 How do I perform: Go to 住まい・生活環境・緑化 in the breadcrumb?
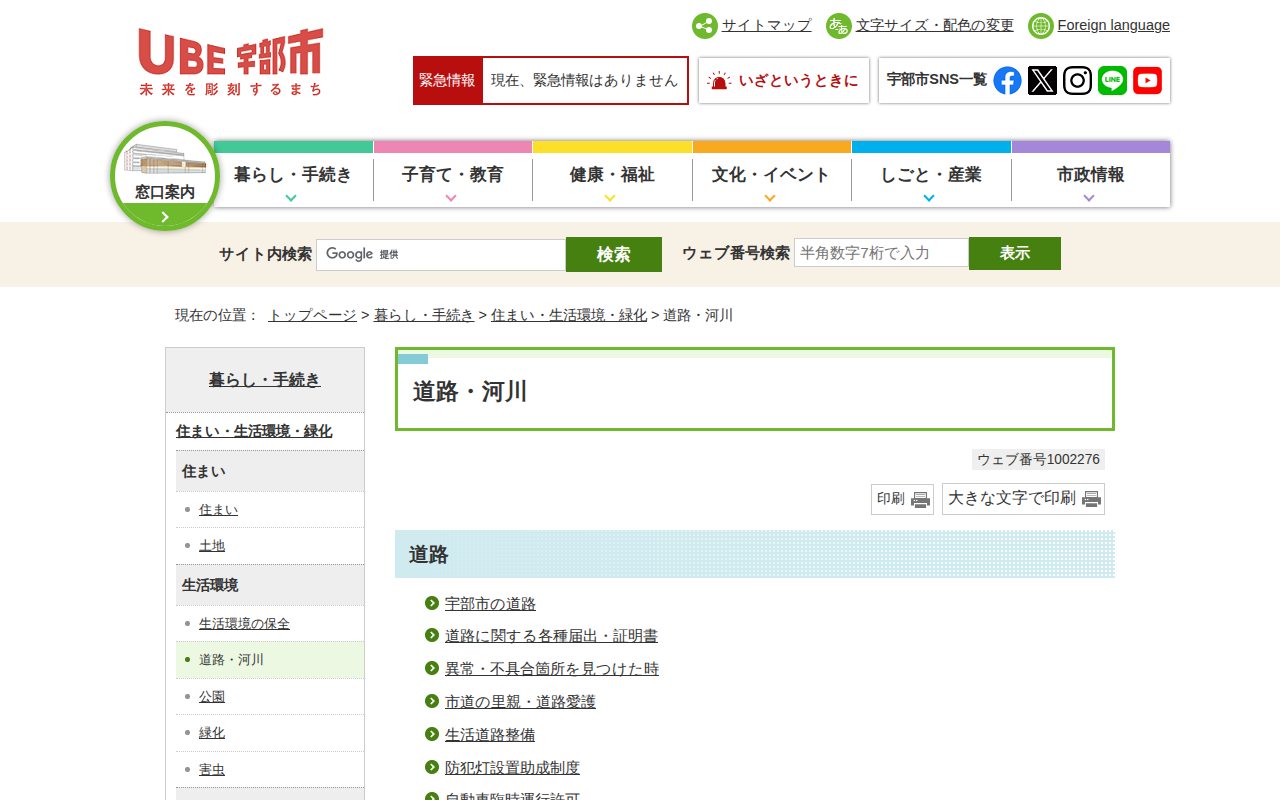tap(569, 315)
